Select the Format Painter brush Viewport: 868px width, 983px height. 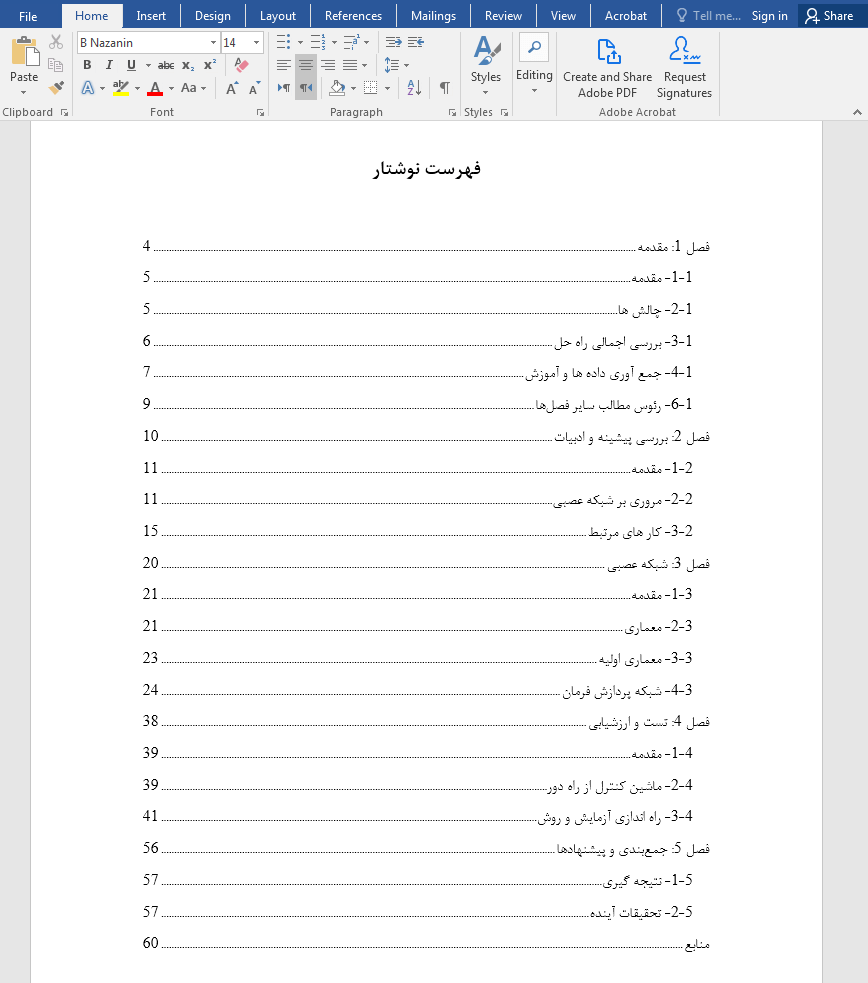click(x=56, y=88)
